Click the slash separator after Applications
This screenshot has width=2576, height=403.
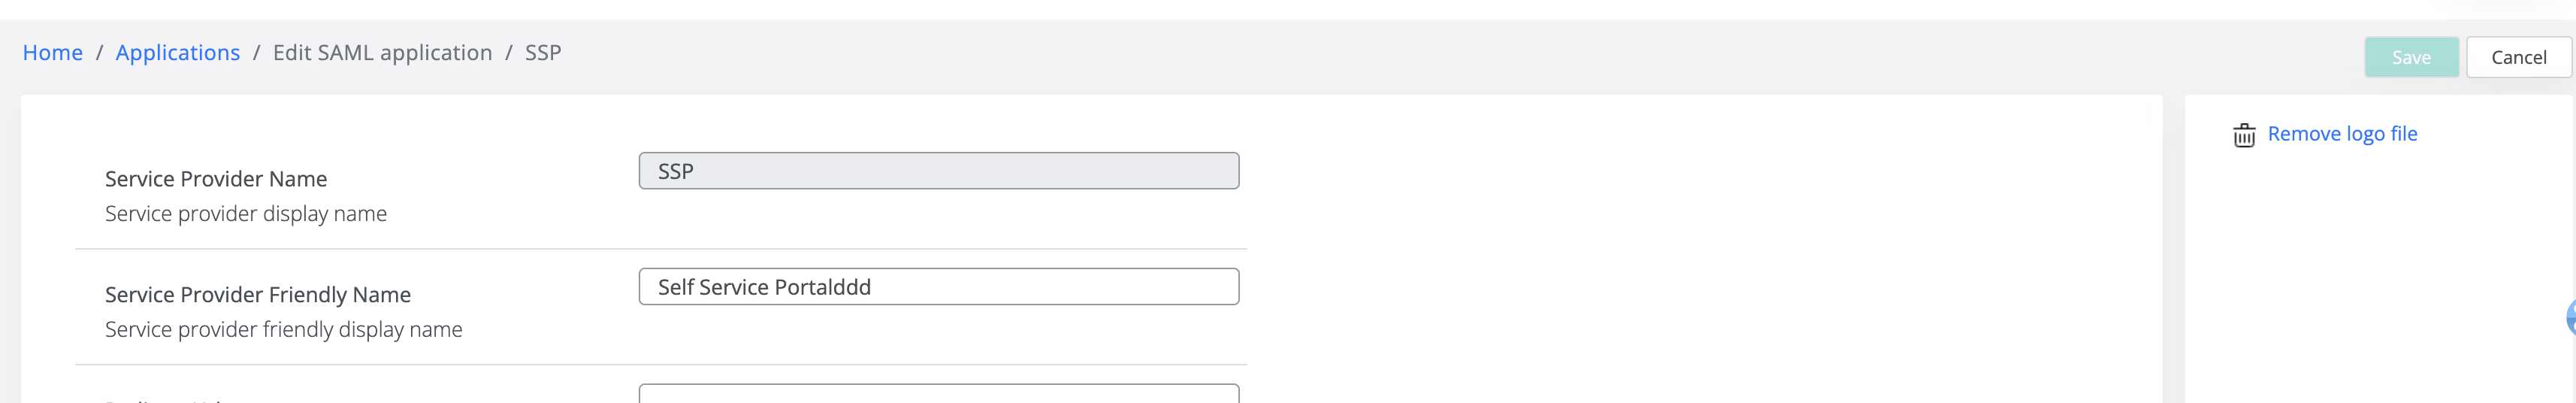point(256,53)
